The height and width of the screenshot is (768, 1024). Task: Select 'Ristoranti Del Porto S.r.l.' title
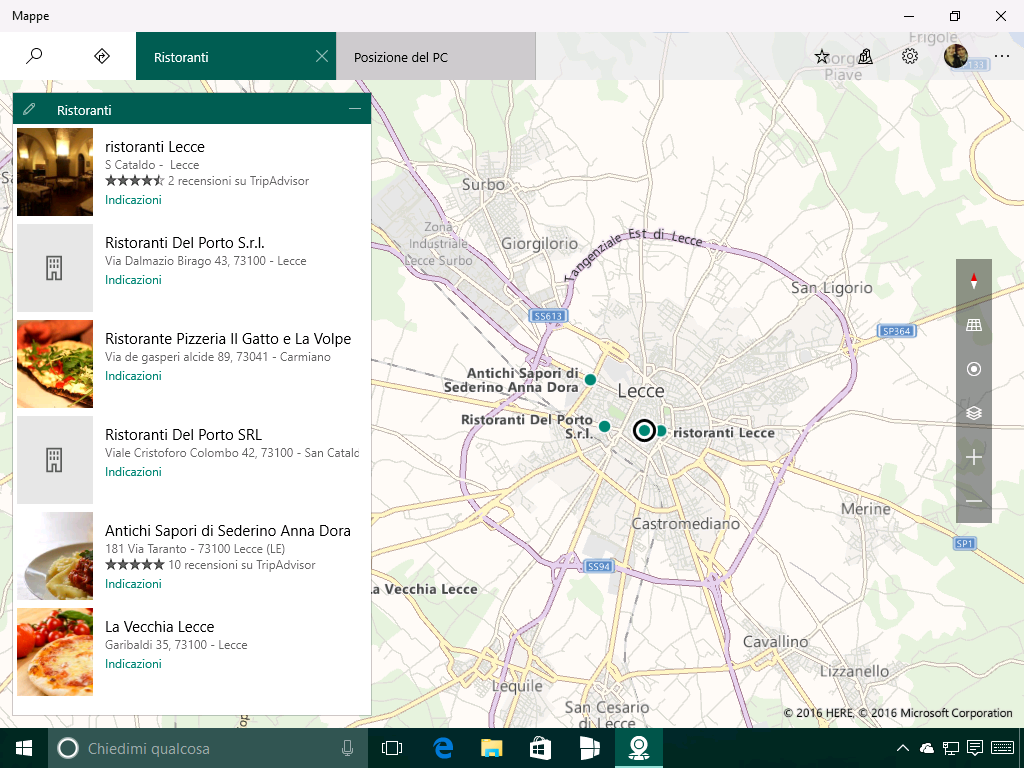click(185, 243)
